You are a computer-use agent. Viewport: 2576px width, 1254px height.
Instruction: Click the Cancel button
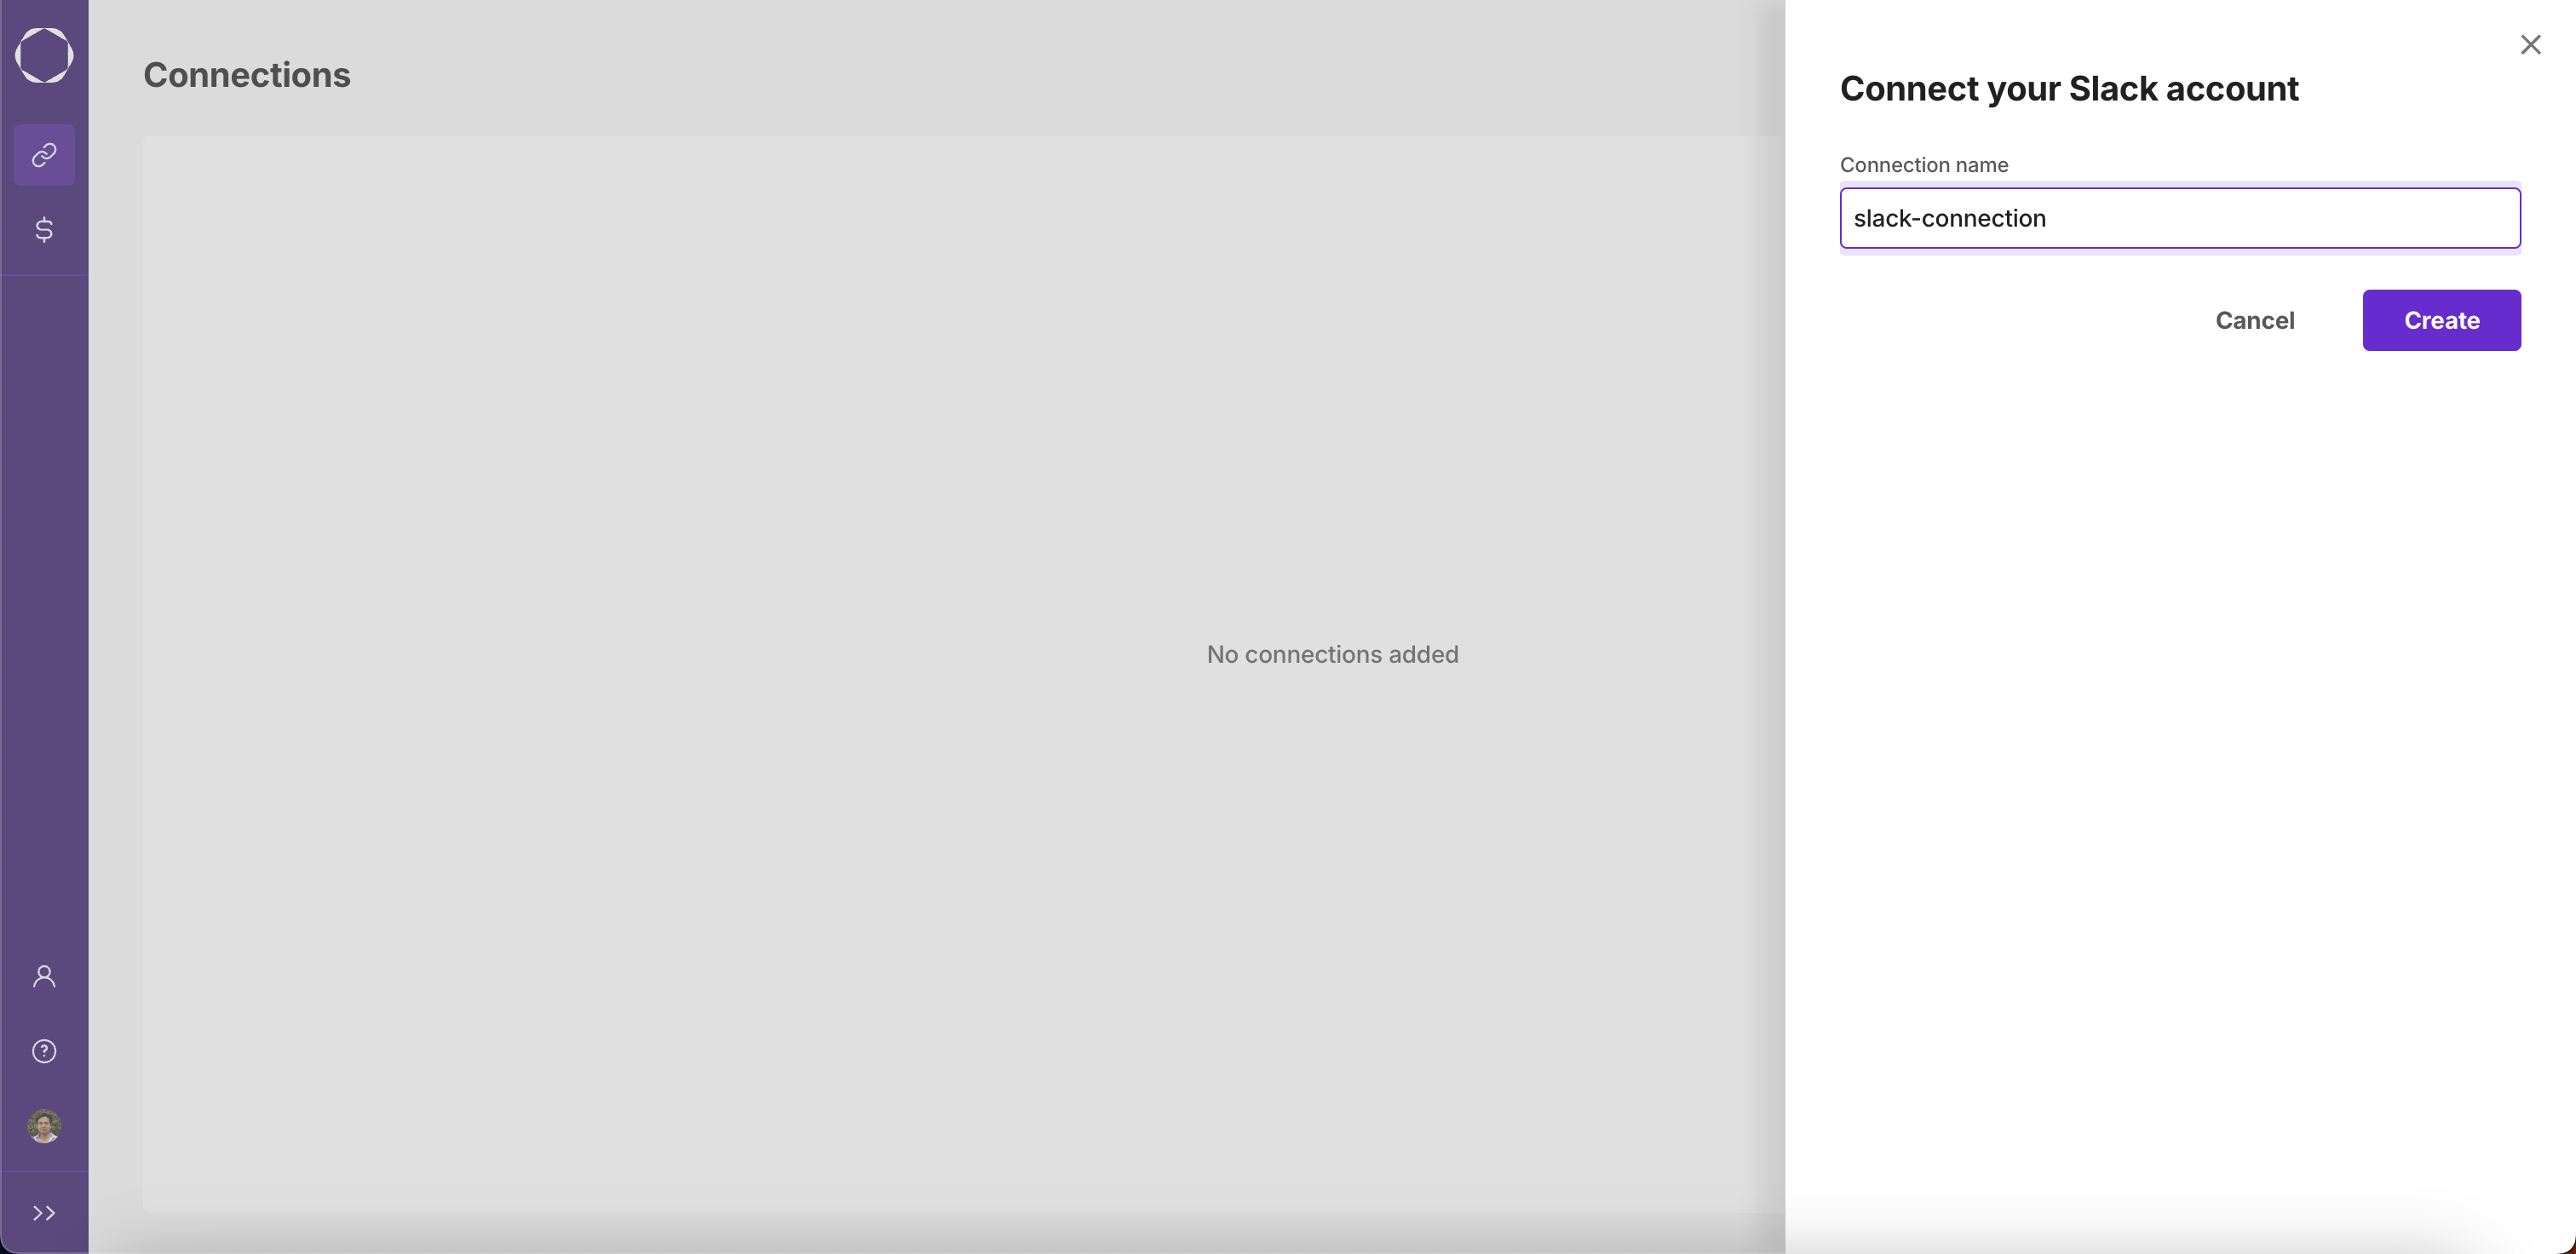point(2255,320)
